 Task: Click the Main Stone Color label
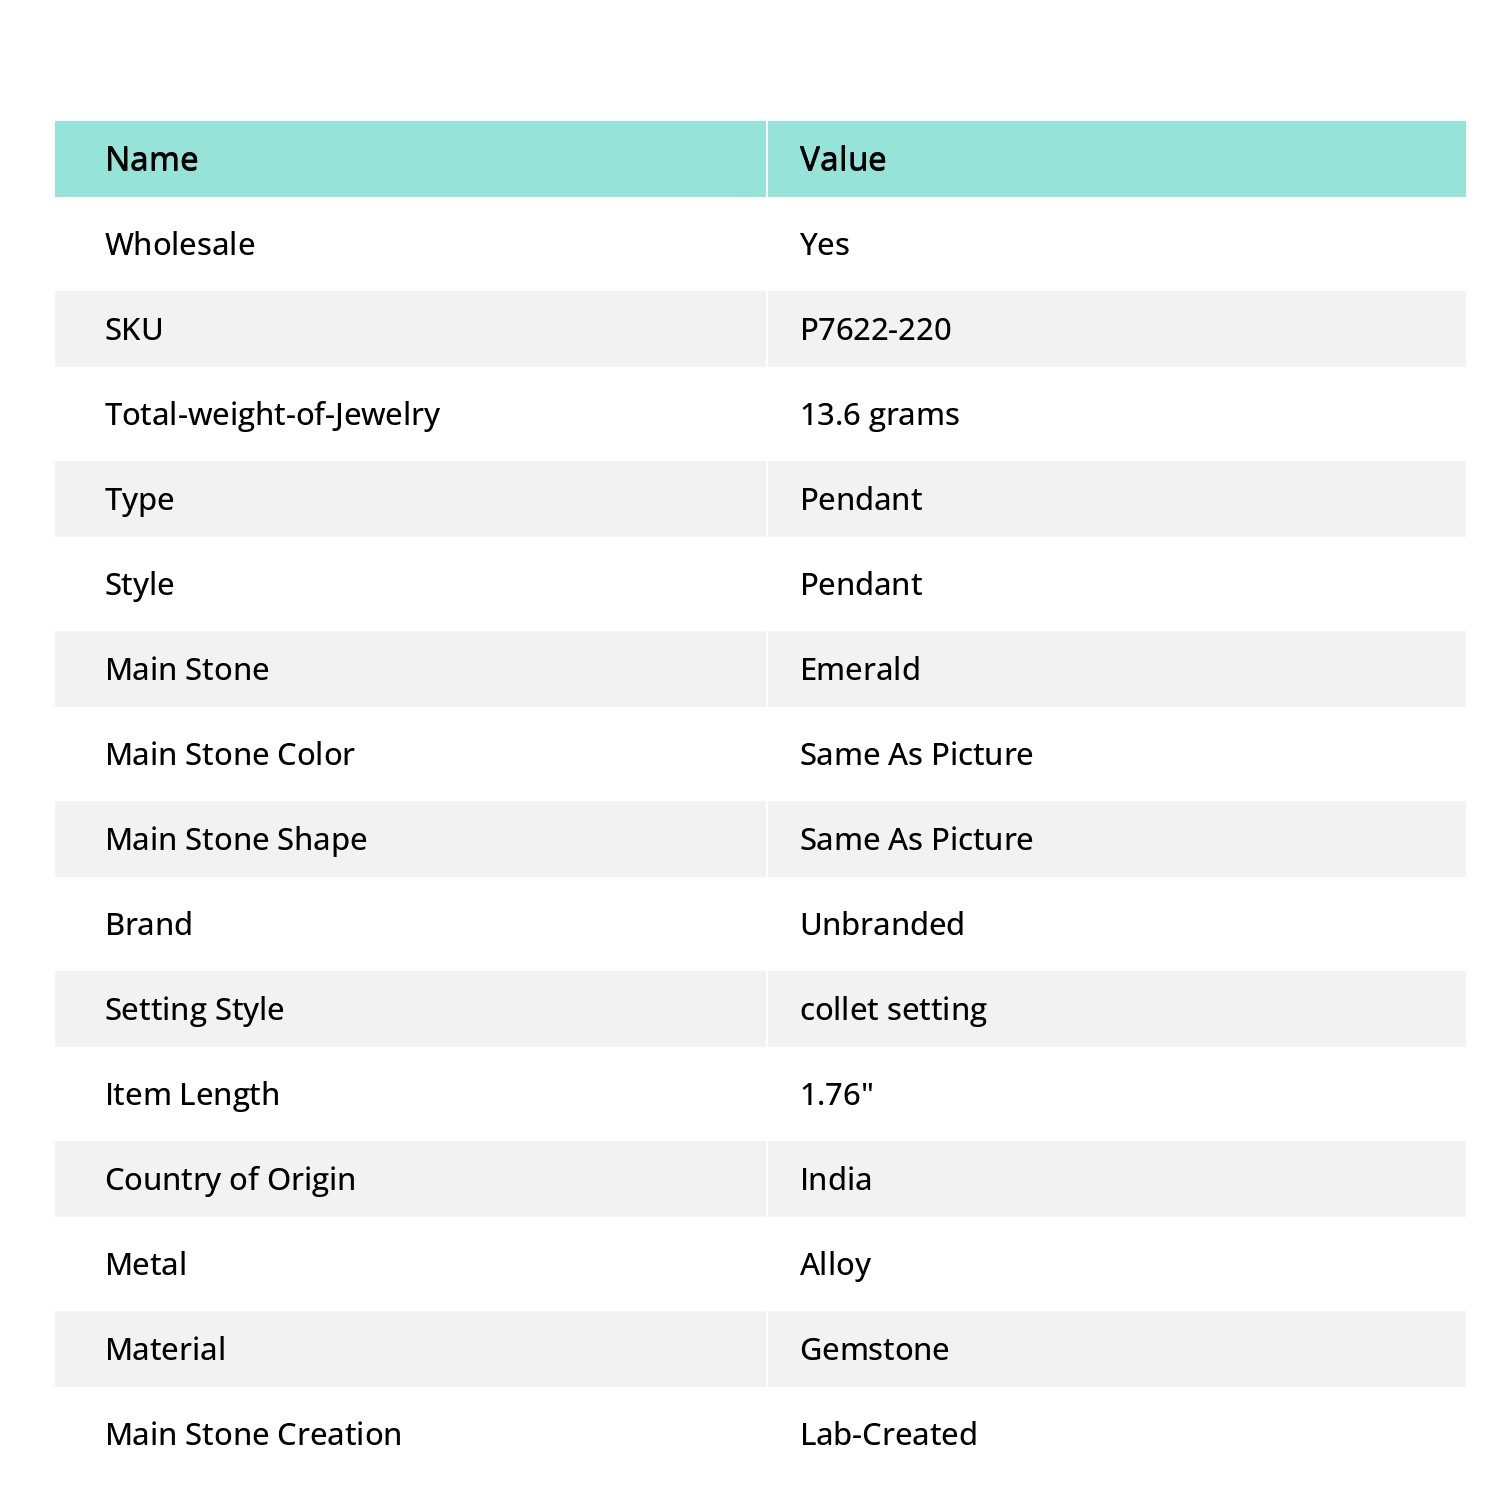pyautogui.click(x=230, y=754)
